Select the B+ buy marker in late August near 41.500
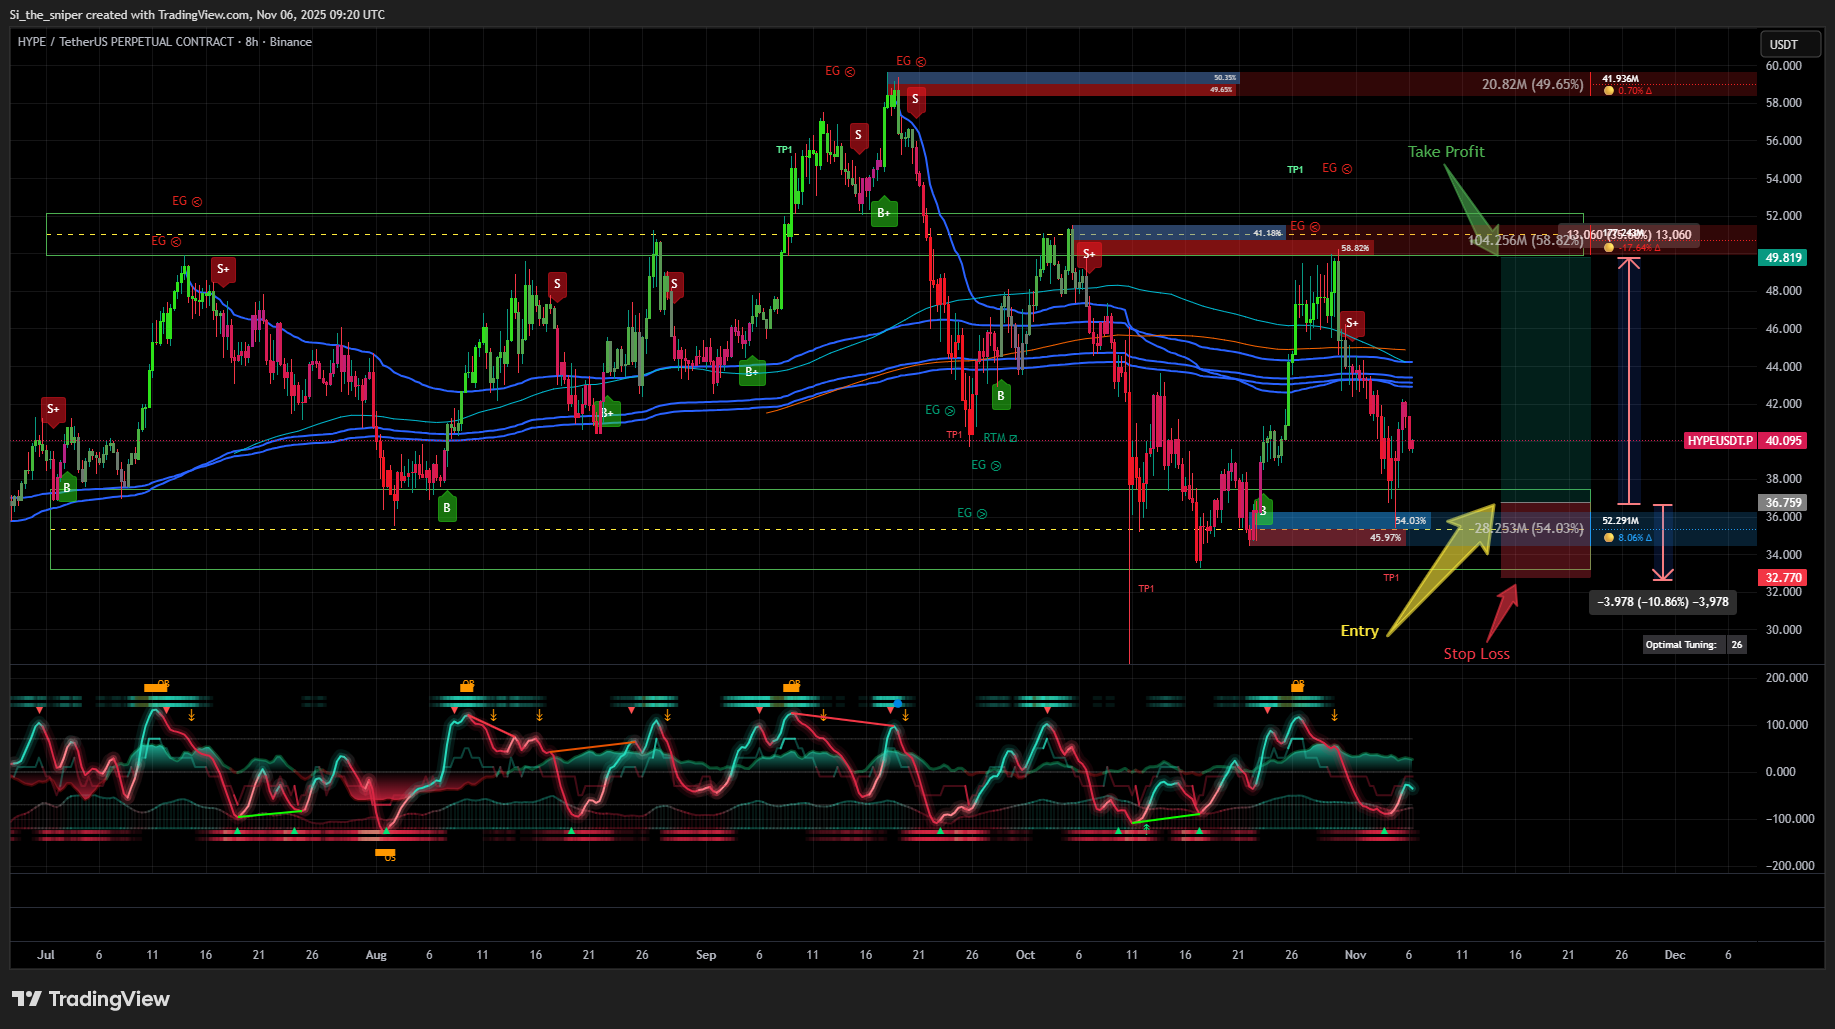The image size is (1835, 1029). [608, 412]
